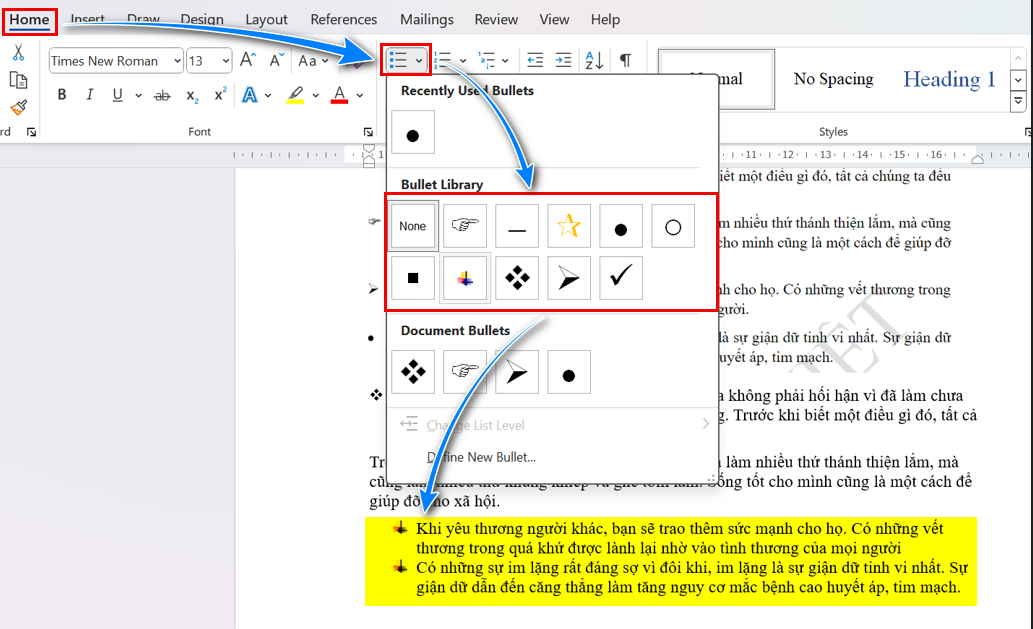1033x629 pixels.
Task: Toggle Bold formatting
Action: pos(62,95)
